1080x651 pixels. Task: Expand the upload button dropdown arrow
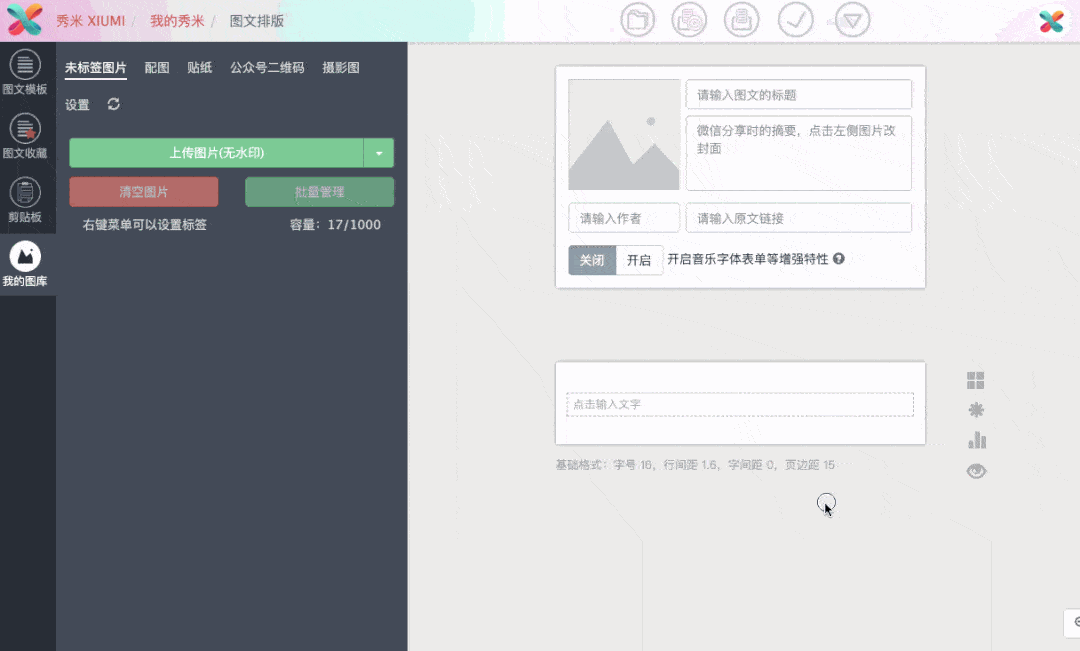[x=380, y=152]
